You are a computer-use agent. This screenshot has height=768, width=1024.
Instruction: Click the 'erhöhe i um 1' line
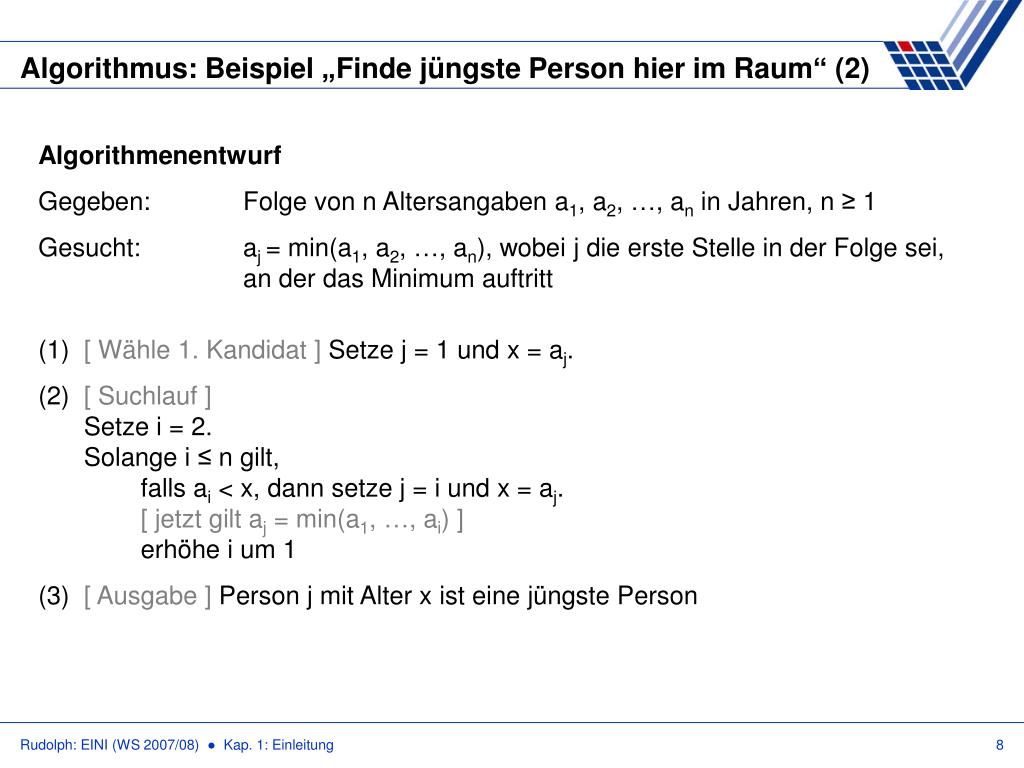click(217, 550)
